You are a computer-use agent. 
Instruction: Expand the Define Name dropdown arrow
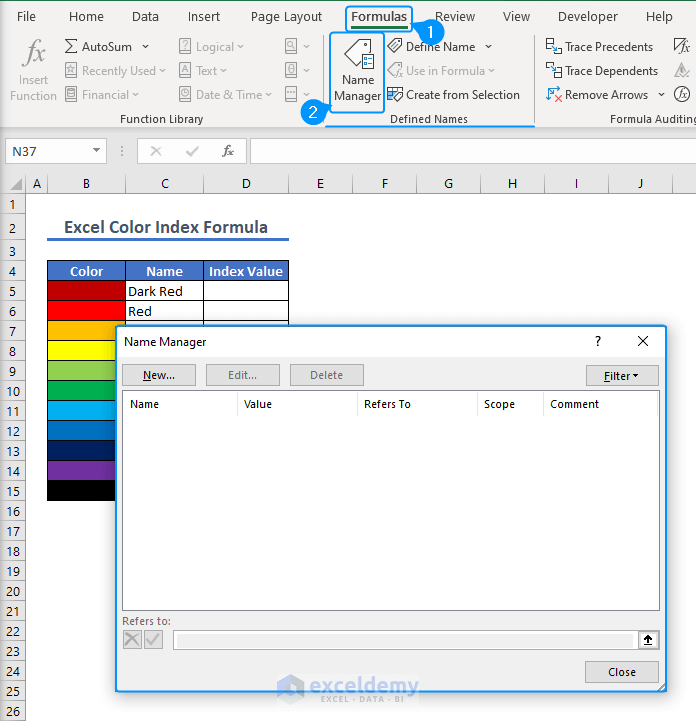click(x=488, y=46)
